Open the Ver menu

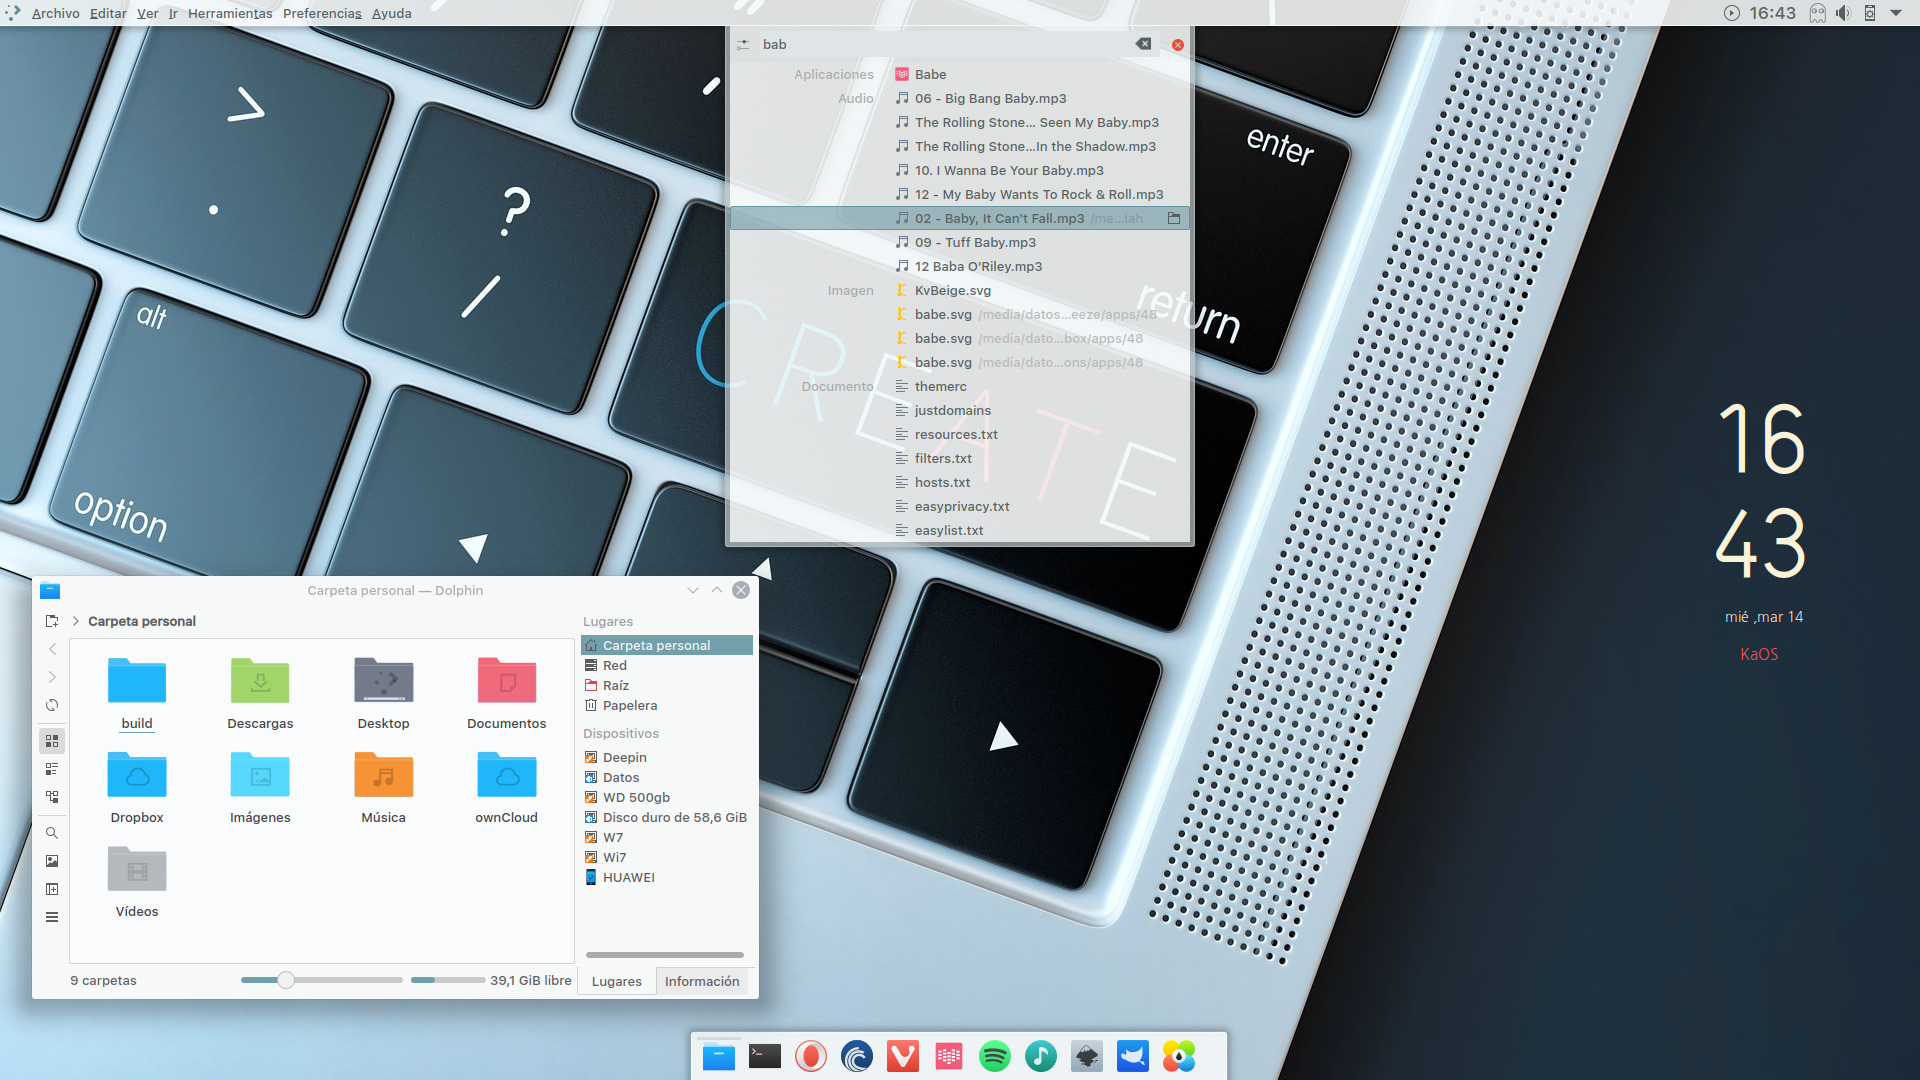(147, 13)
